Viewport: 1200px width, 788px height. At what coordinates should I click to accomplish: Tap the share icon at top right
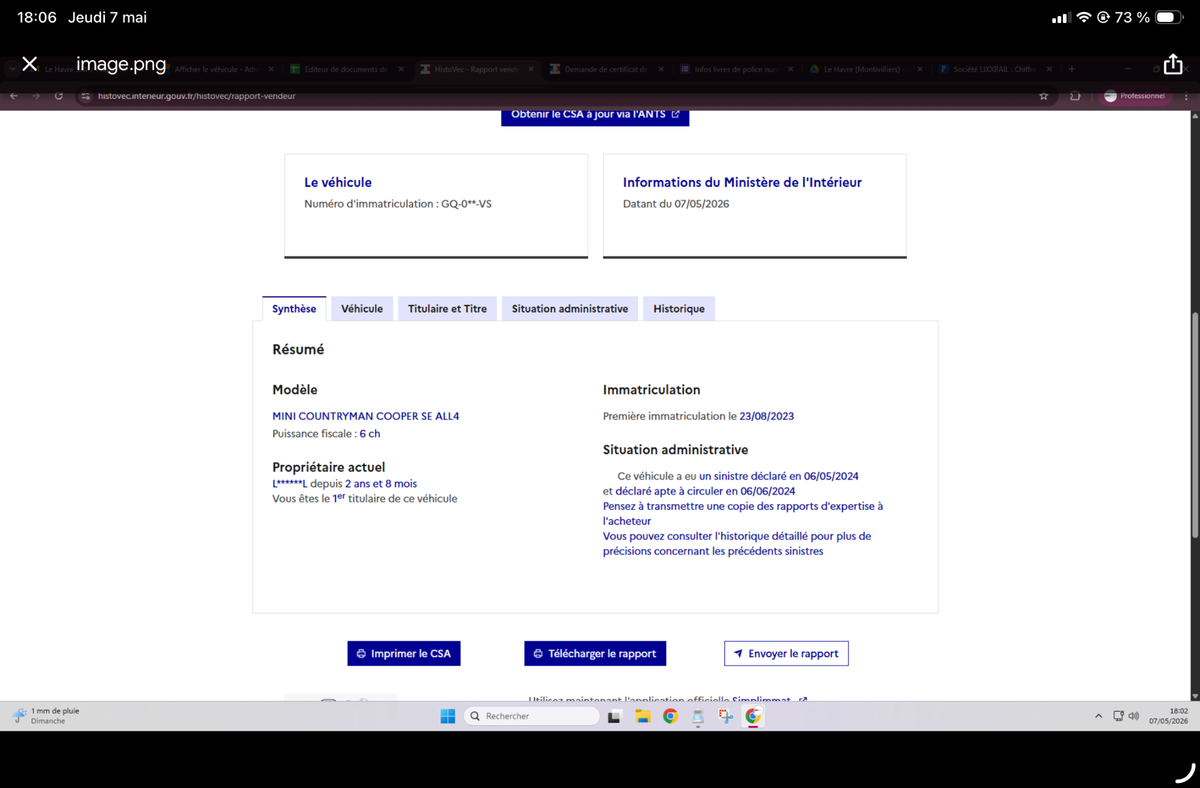(x=1172, y=63)
